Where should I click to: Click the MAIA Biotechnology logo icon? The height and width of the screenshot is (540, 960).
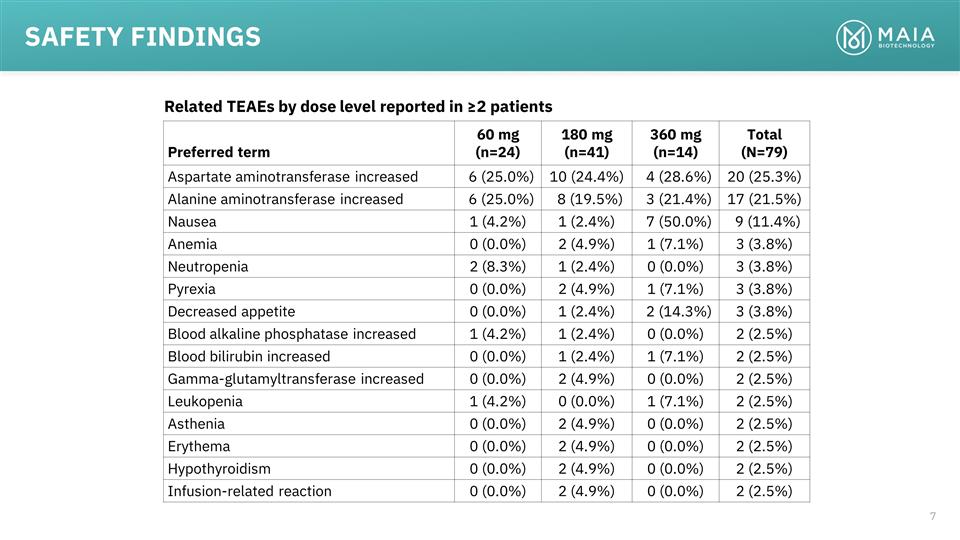855,37
